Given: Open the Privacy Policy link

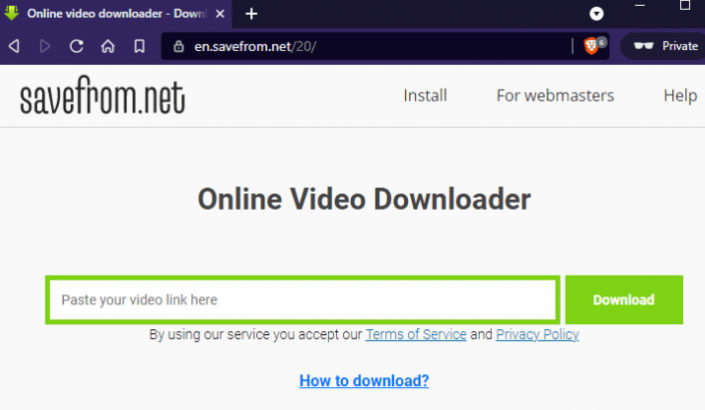Looking at the screenshot, I should (x=537, y=334).
